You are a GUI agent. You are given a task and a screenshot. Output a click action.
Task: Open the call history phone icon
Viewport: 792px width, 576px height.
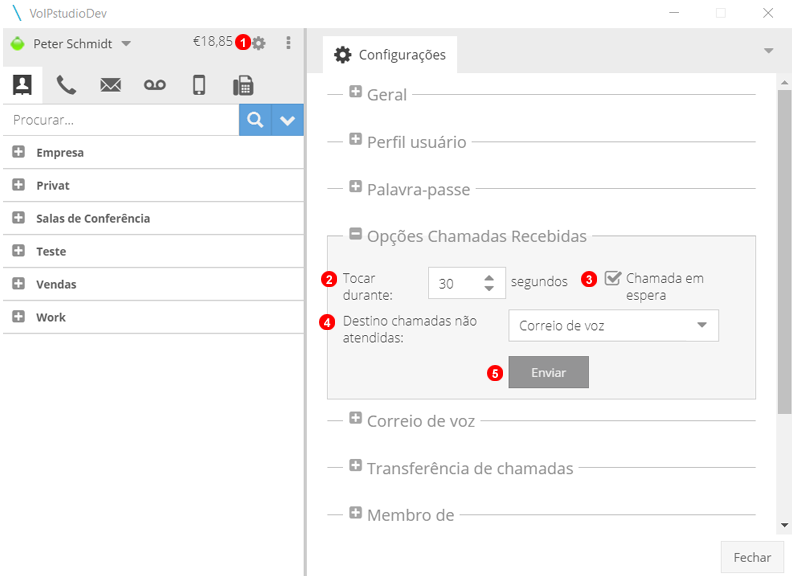[x=66, y=85]
